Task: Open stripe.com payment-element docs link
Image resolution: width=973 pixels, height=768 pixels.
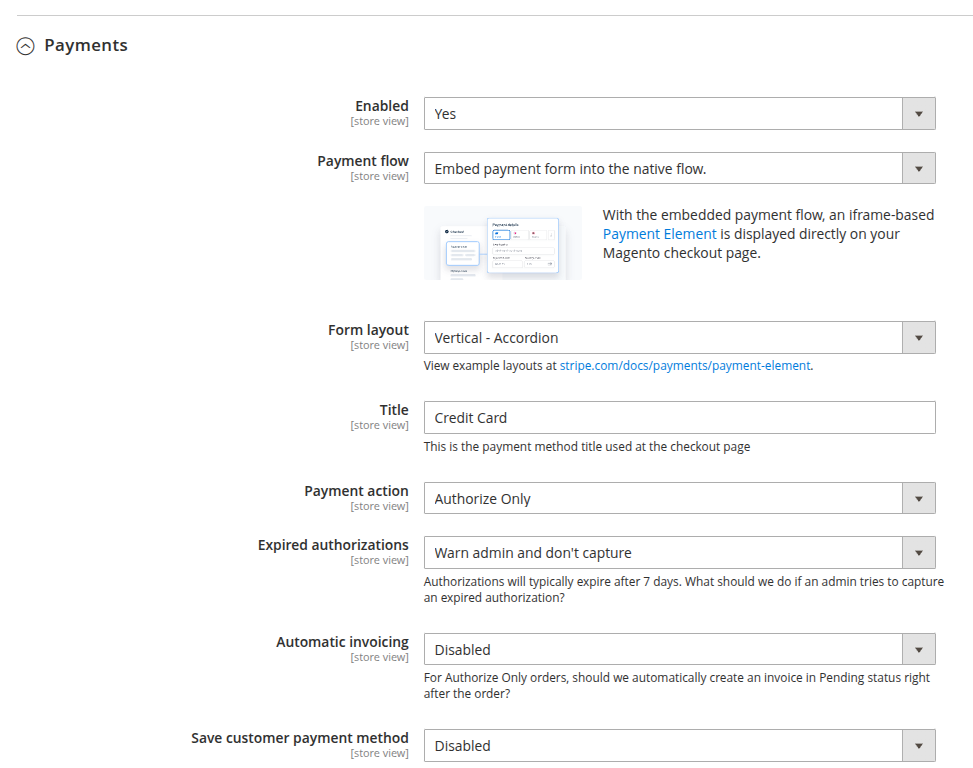Action: point(684,366)
